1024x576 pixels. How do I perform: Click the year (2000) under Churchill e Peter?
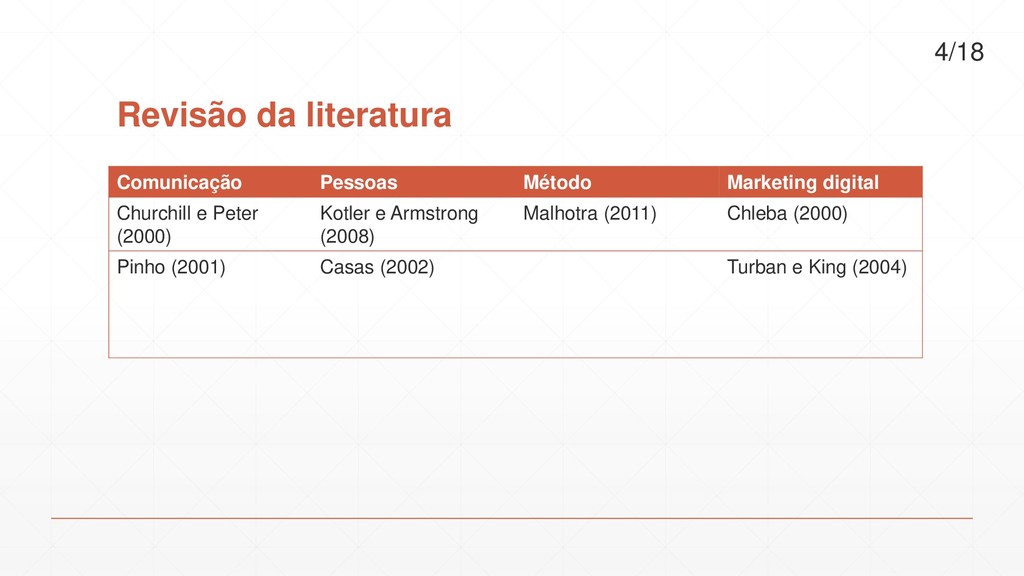coord(144,236)
